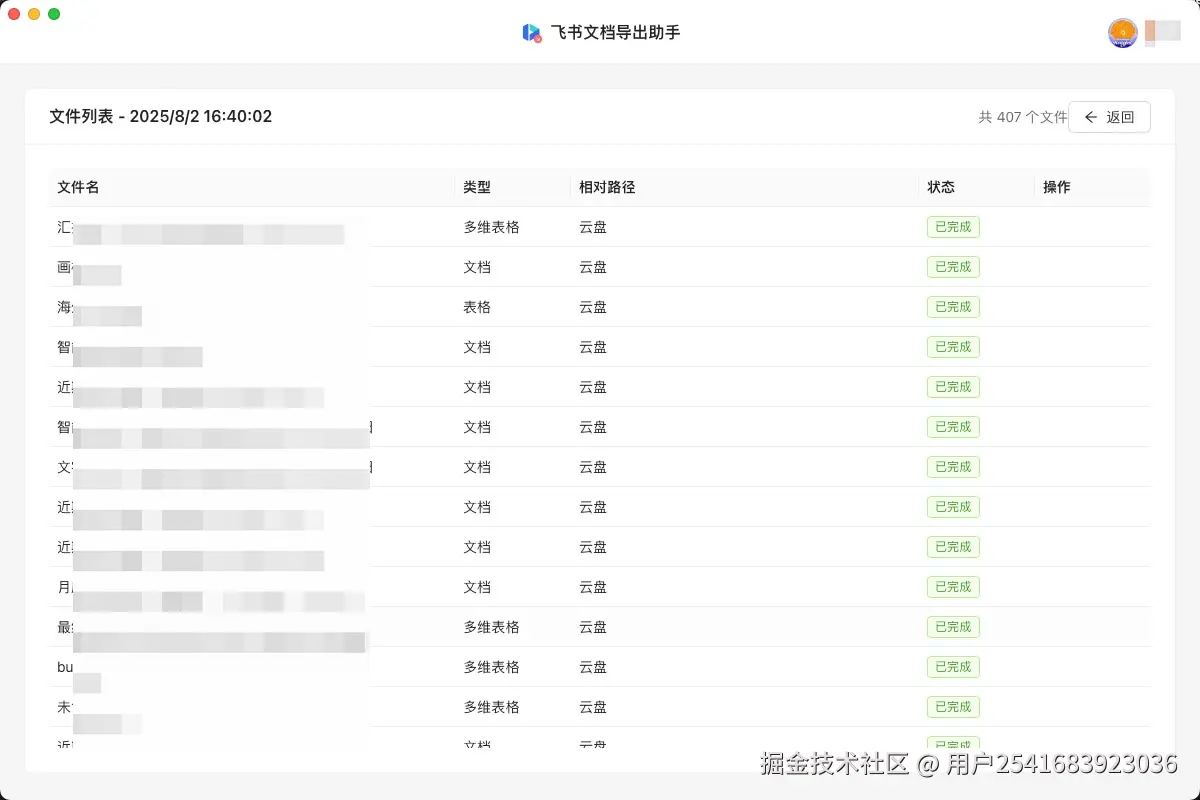Click the 已完成 status badge on the second row

pos(953,267)
